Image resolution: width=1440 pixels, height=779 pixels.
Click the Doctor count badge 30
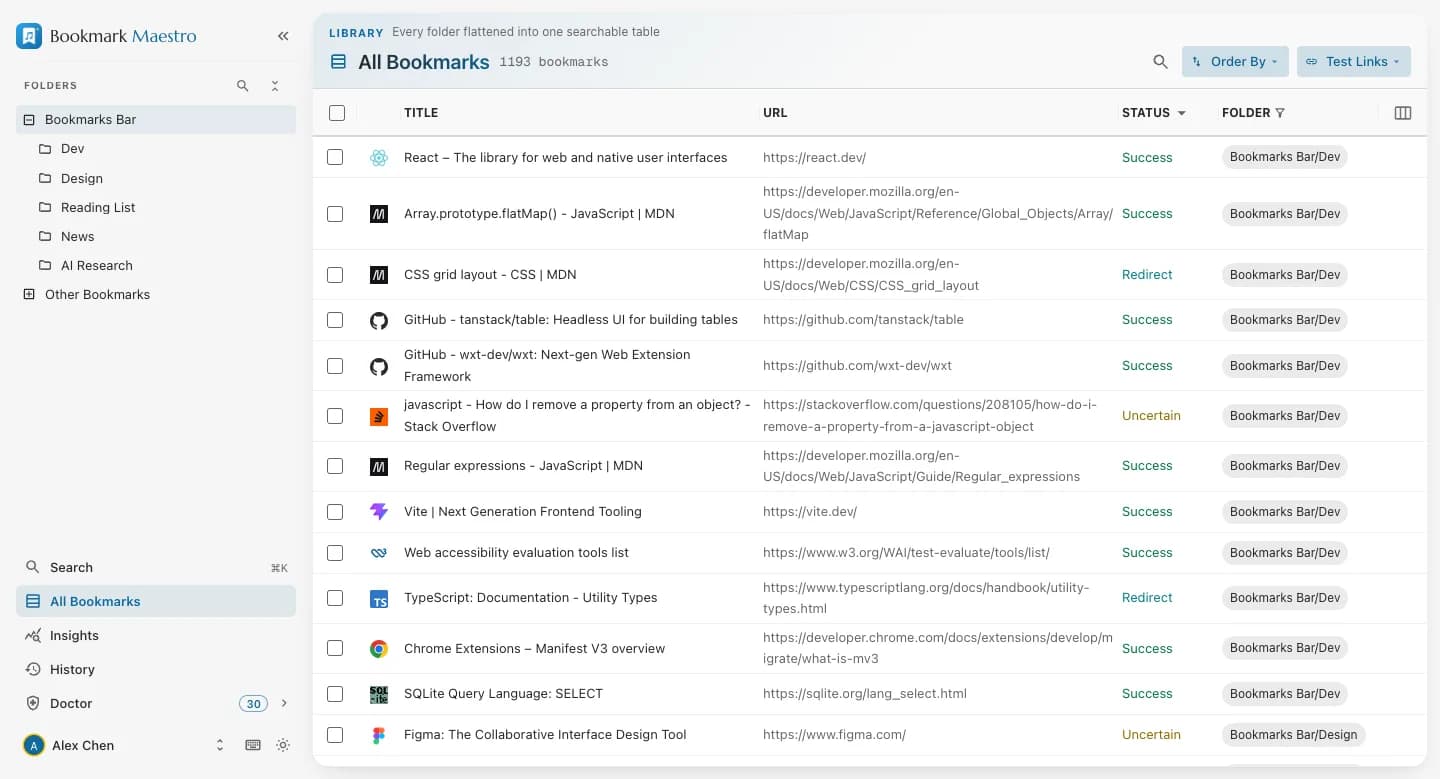click(x=253, y=704)
